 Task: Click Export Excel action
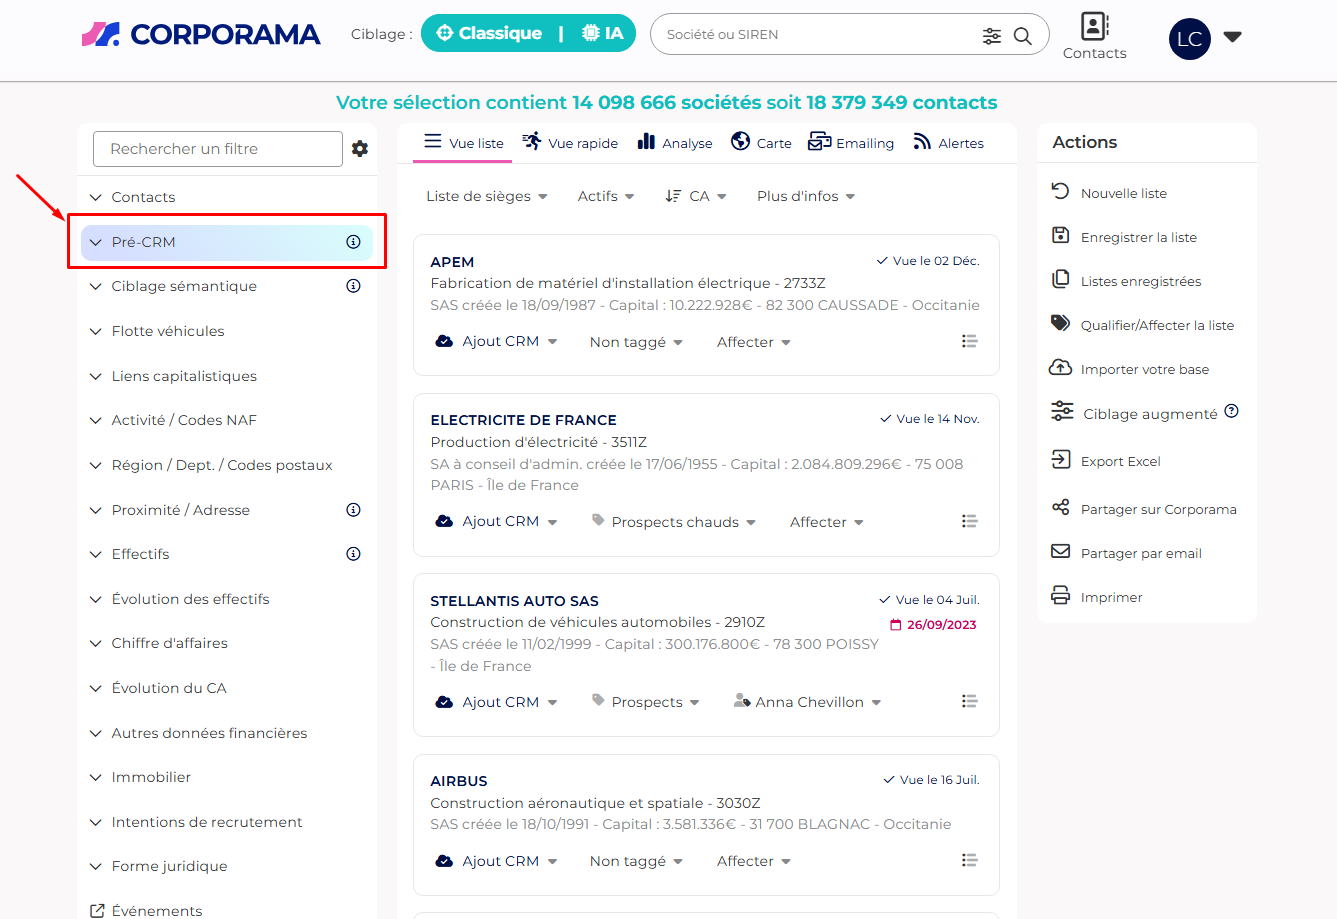tap(1120, 461)
